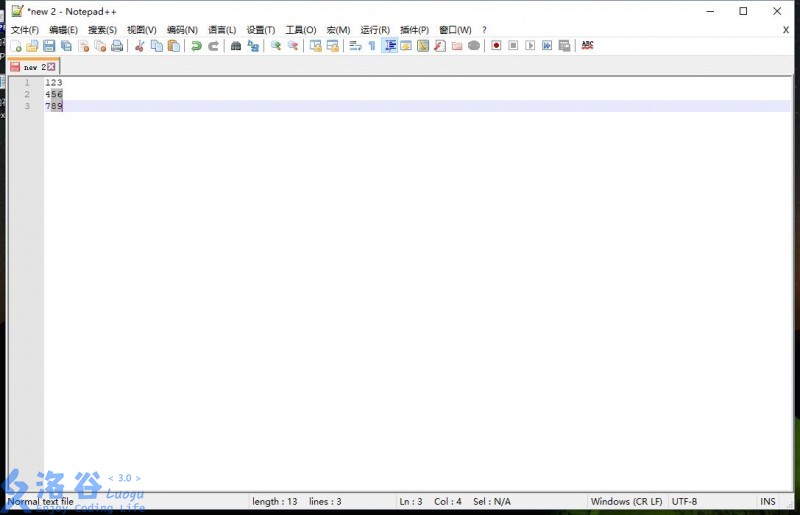Click the Paste clipboard icon
800x515 pixels.
click(x=173, y=46)
